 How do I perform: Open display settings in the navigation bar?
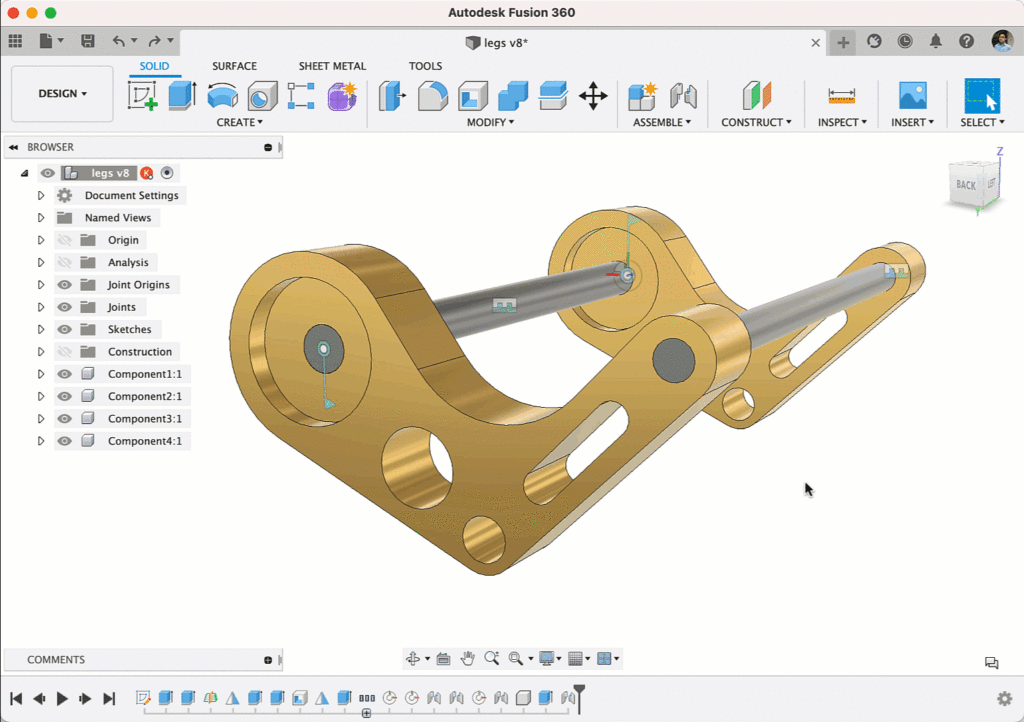(x=548, y=658)
